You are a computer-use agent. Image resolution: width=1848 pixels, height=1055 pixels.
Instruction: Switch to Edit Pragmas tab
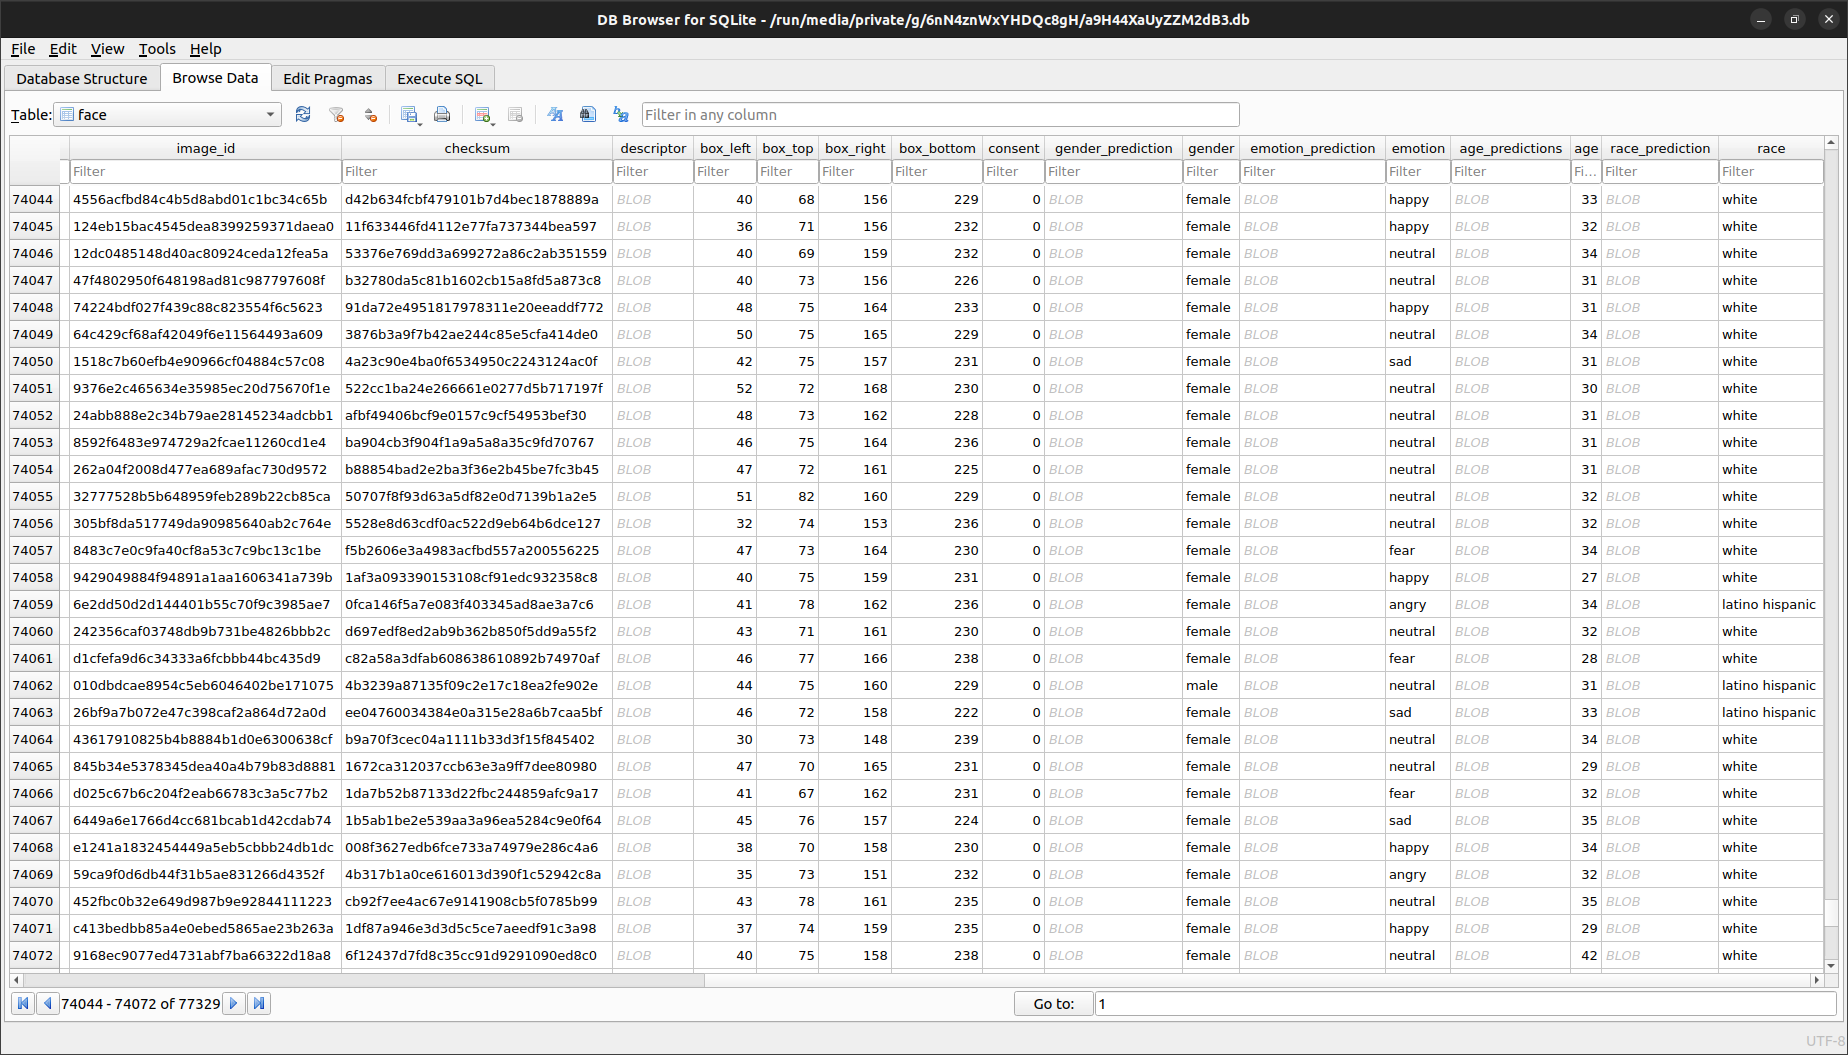click(328, 79)
